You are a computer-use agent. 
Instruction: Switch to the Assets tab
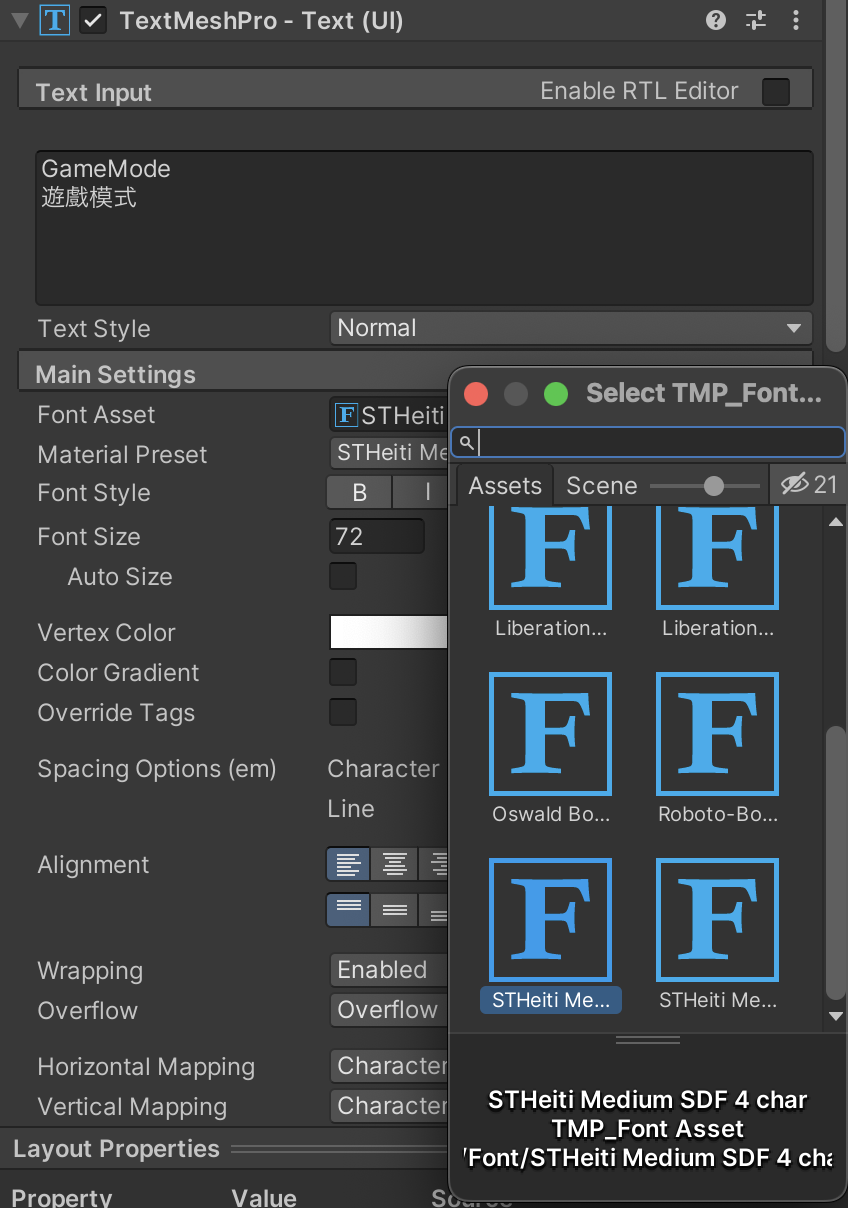[505, 486]
